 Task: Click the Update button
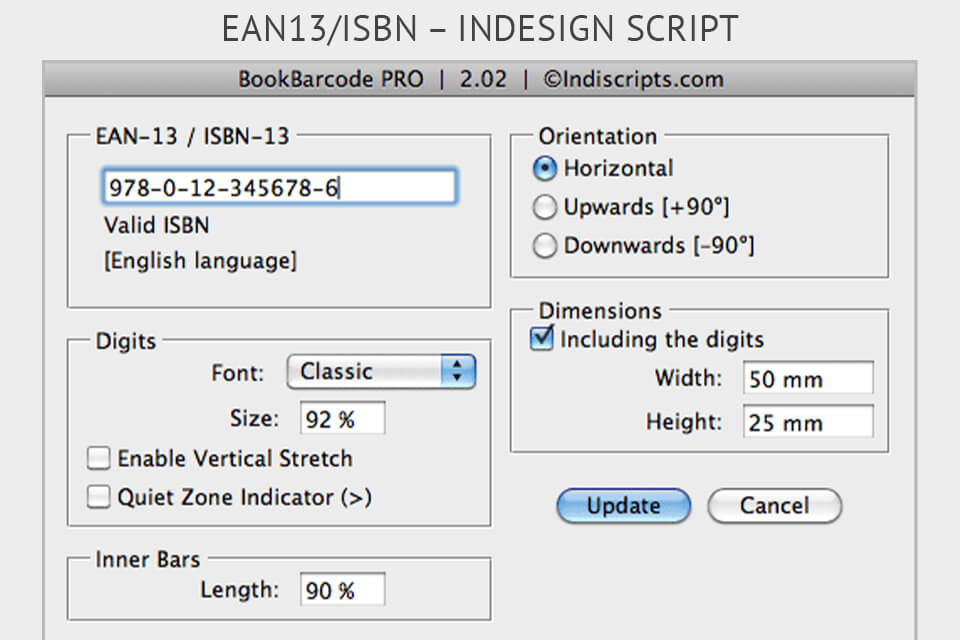pos(623,506)
